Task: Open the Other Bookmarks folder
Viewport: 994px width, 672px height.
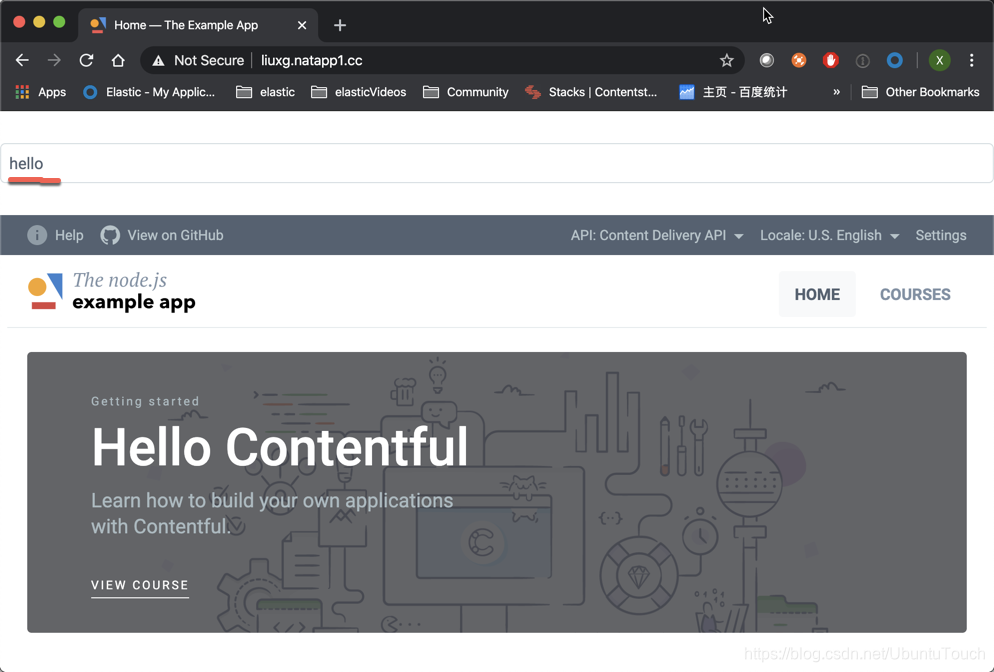Action: tap(920, 92)
